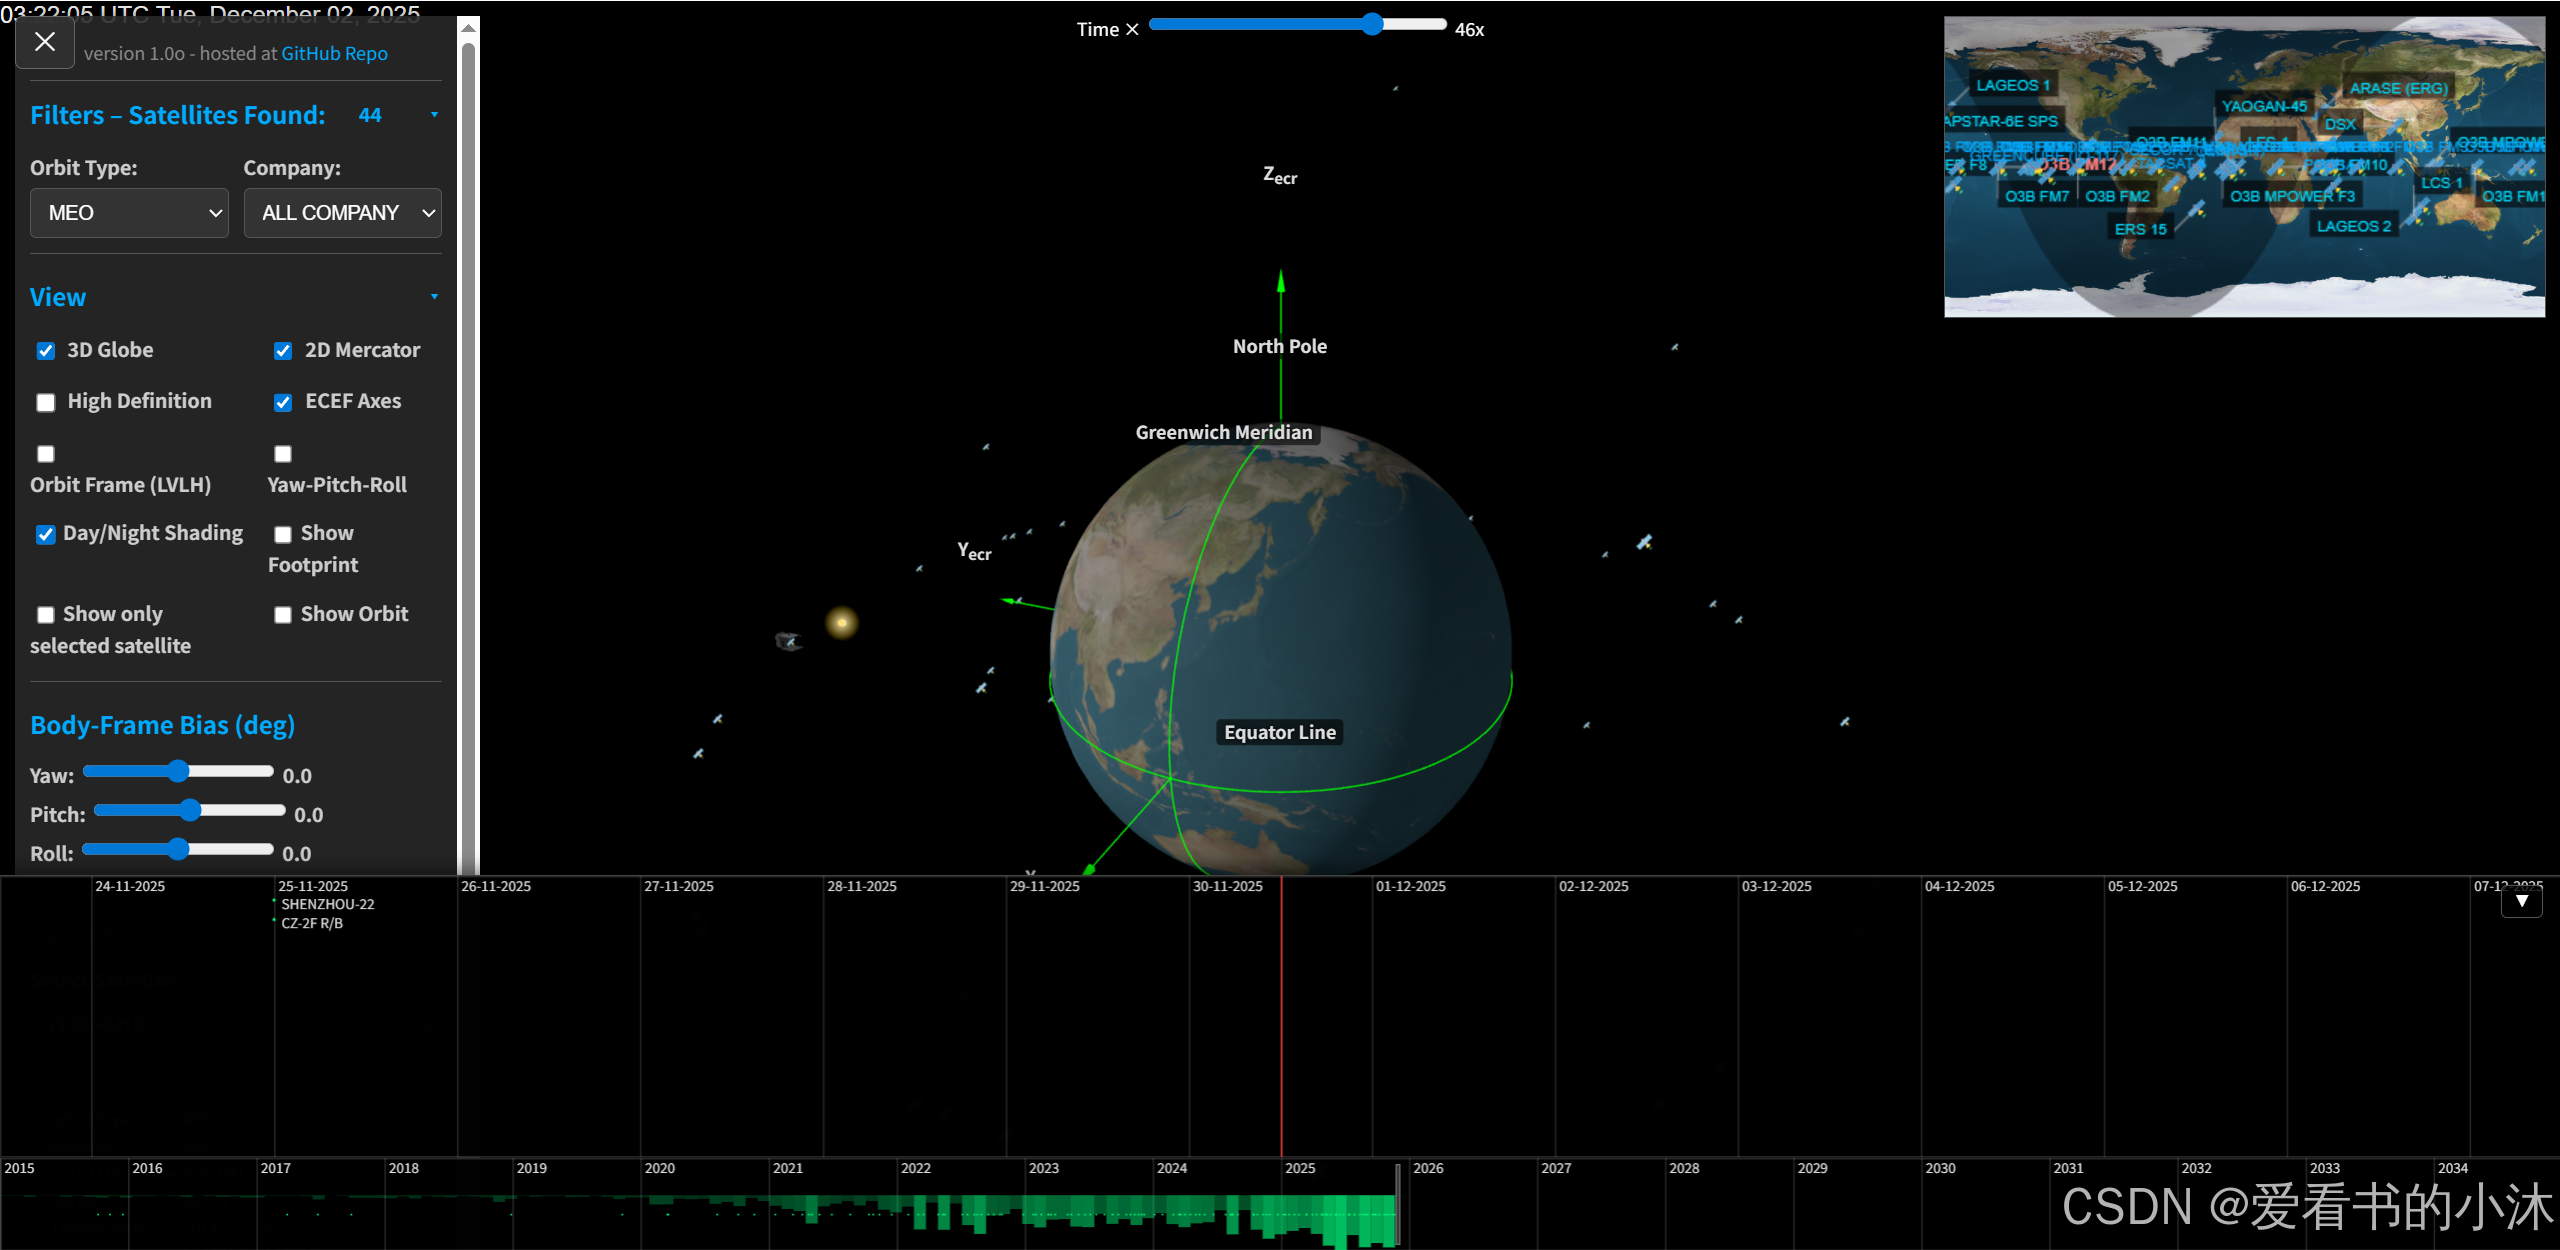Collapse the Filters section arrow
2560x1250 pixels.
[x=434, y=115]
